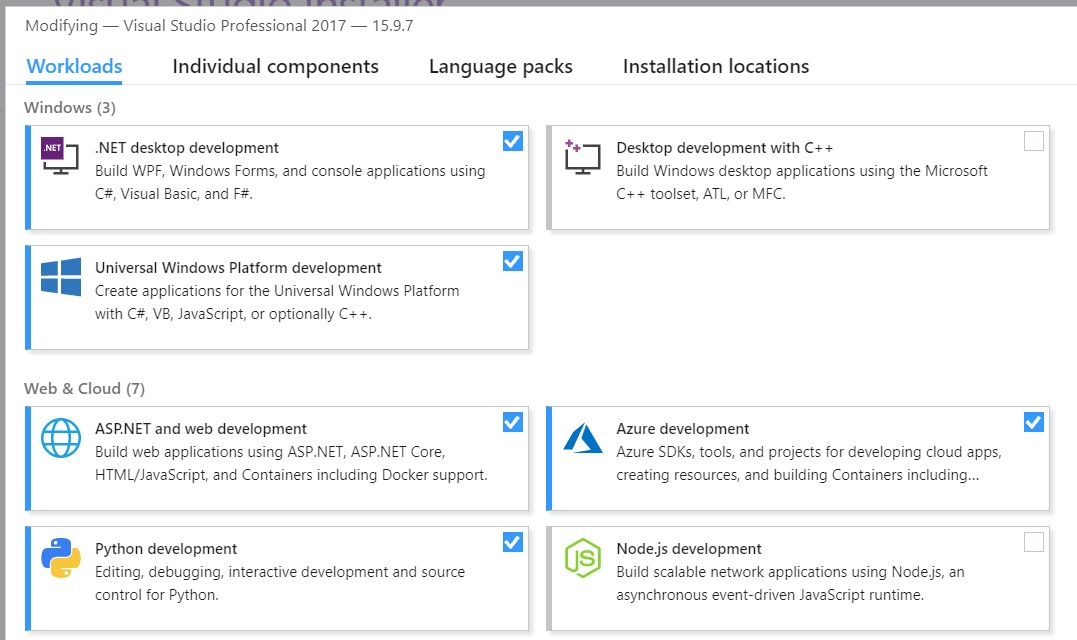Switch to the Workloads tab
The image size is (1077, 640).
click(x=74, y=67)
